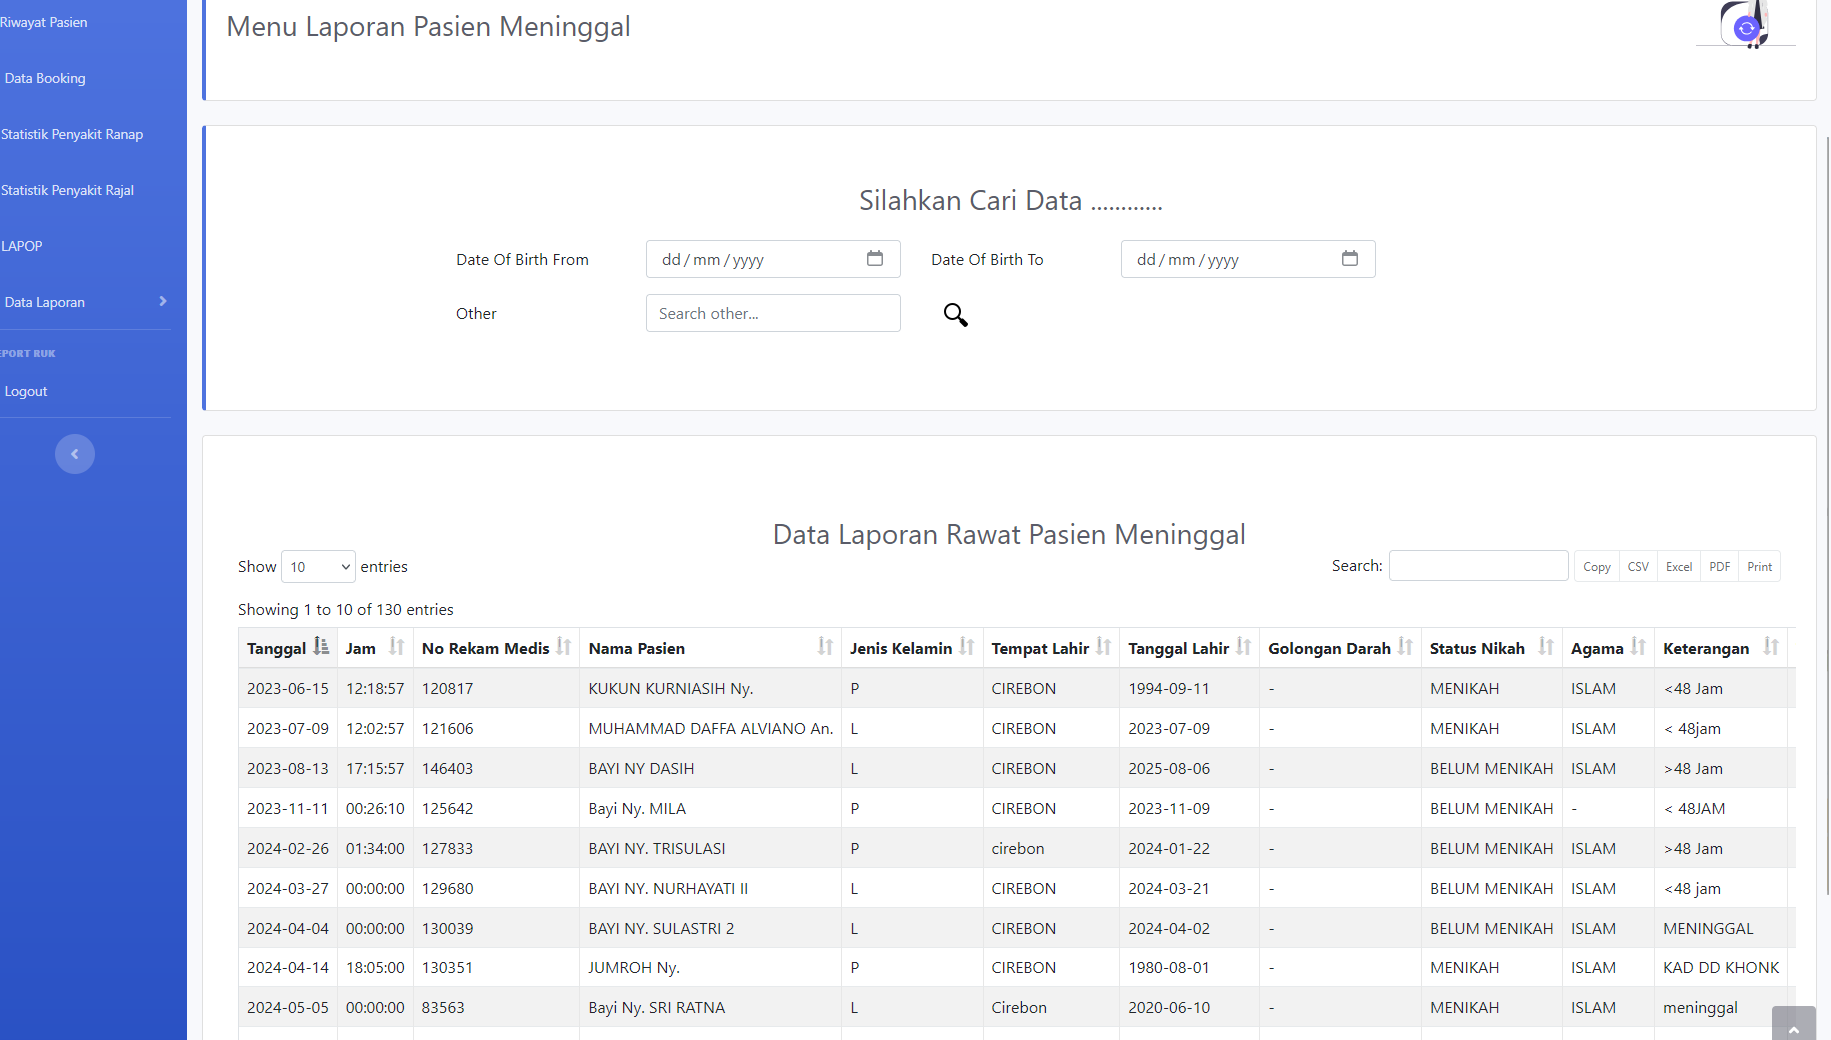Open the Show entries count dropdown
Image resolution: width=1831 pixels, height=1040 pixels.
pos(318,567)
